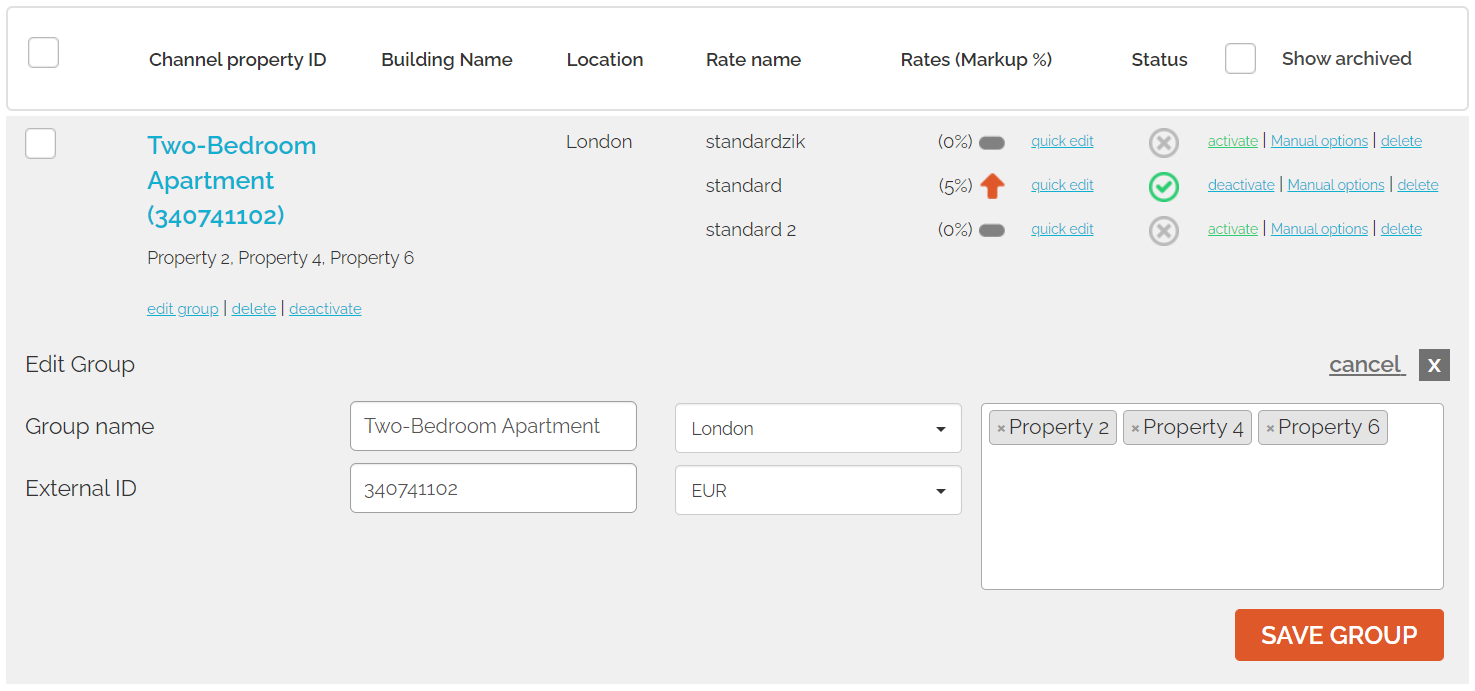Screen dimensions: 1475x691
Task: Click quick edit for the standard rate
Action: 1062,185
